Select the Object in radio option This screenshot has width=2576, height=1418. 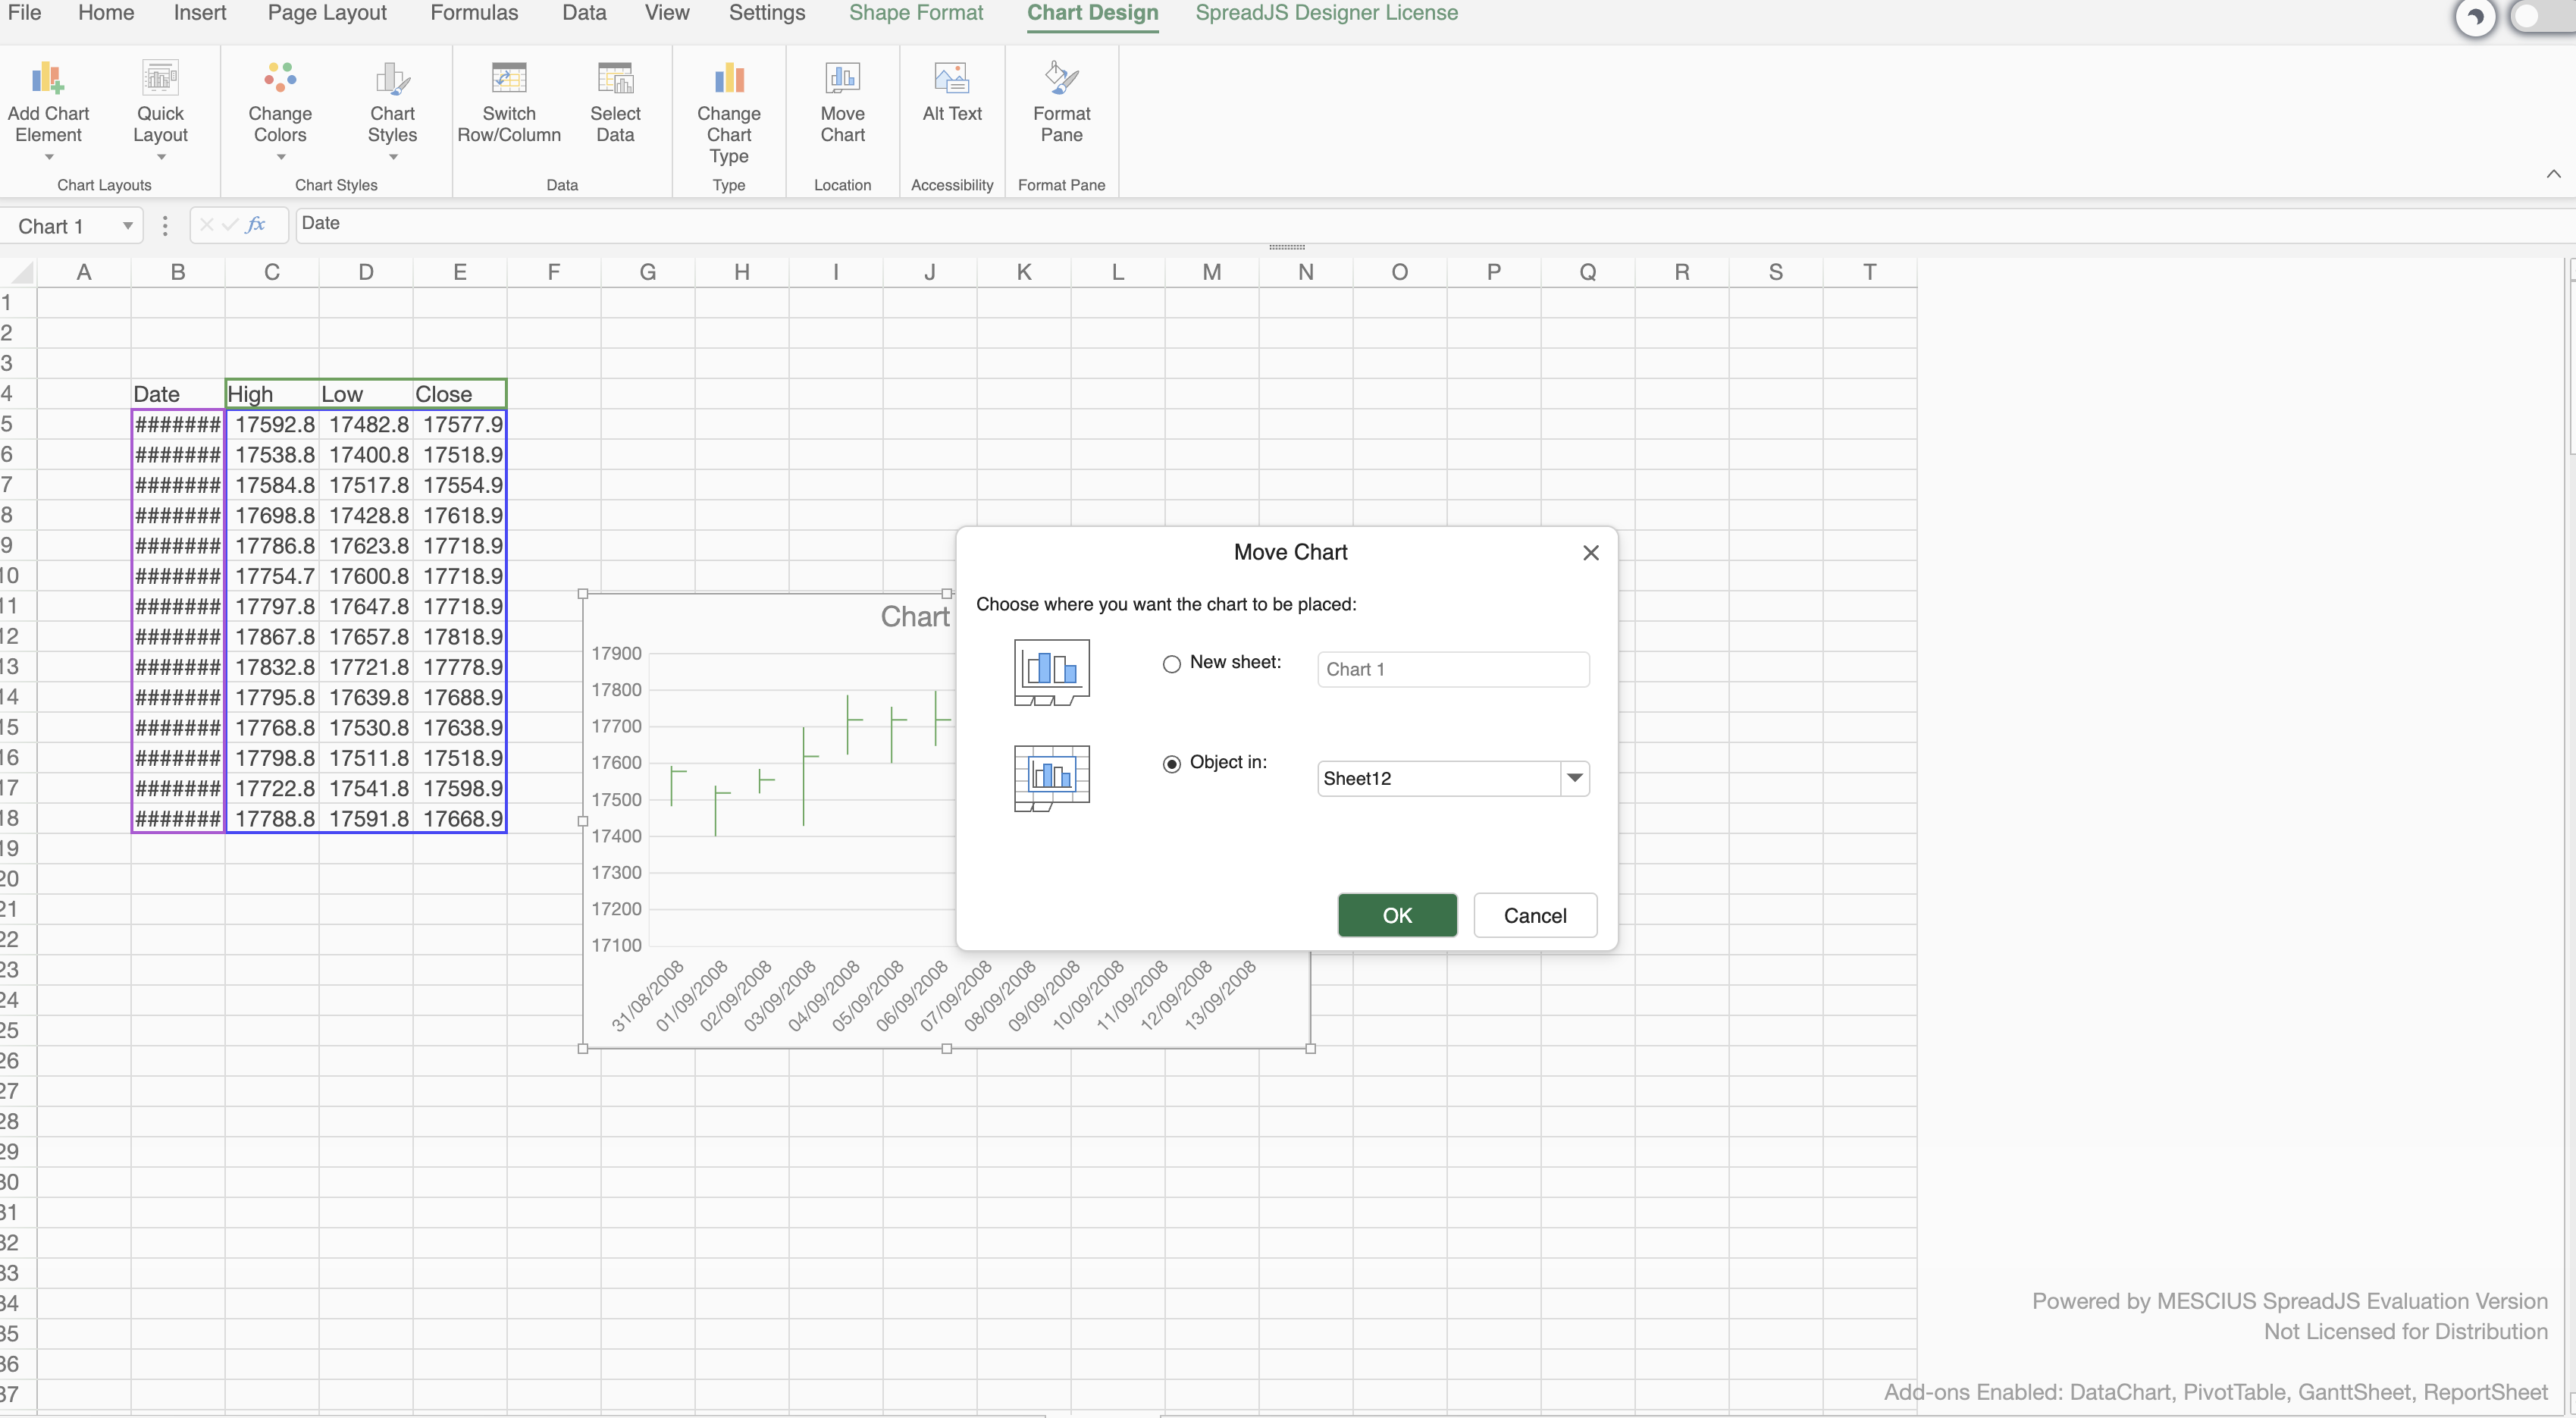(x=1172, y=764)
